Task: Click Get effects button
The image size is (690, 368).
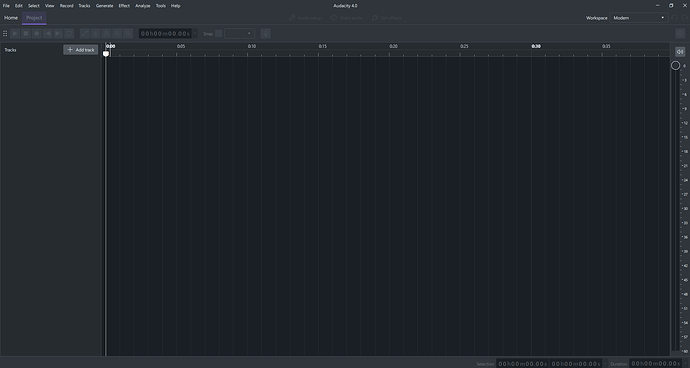Action: [386, 18]
